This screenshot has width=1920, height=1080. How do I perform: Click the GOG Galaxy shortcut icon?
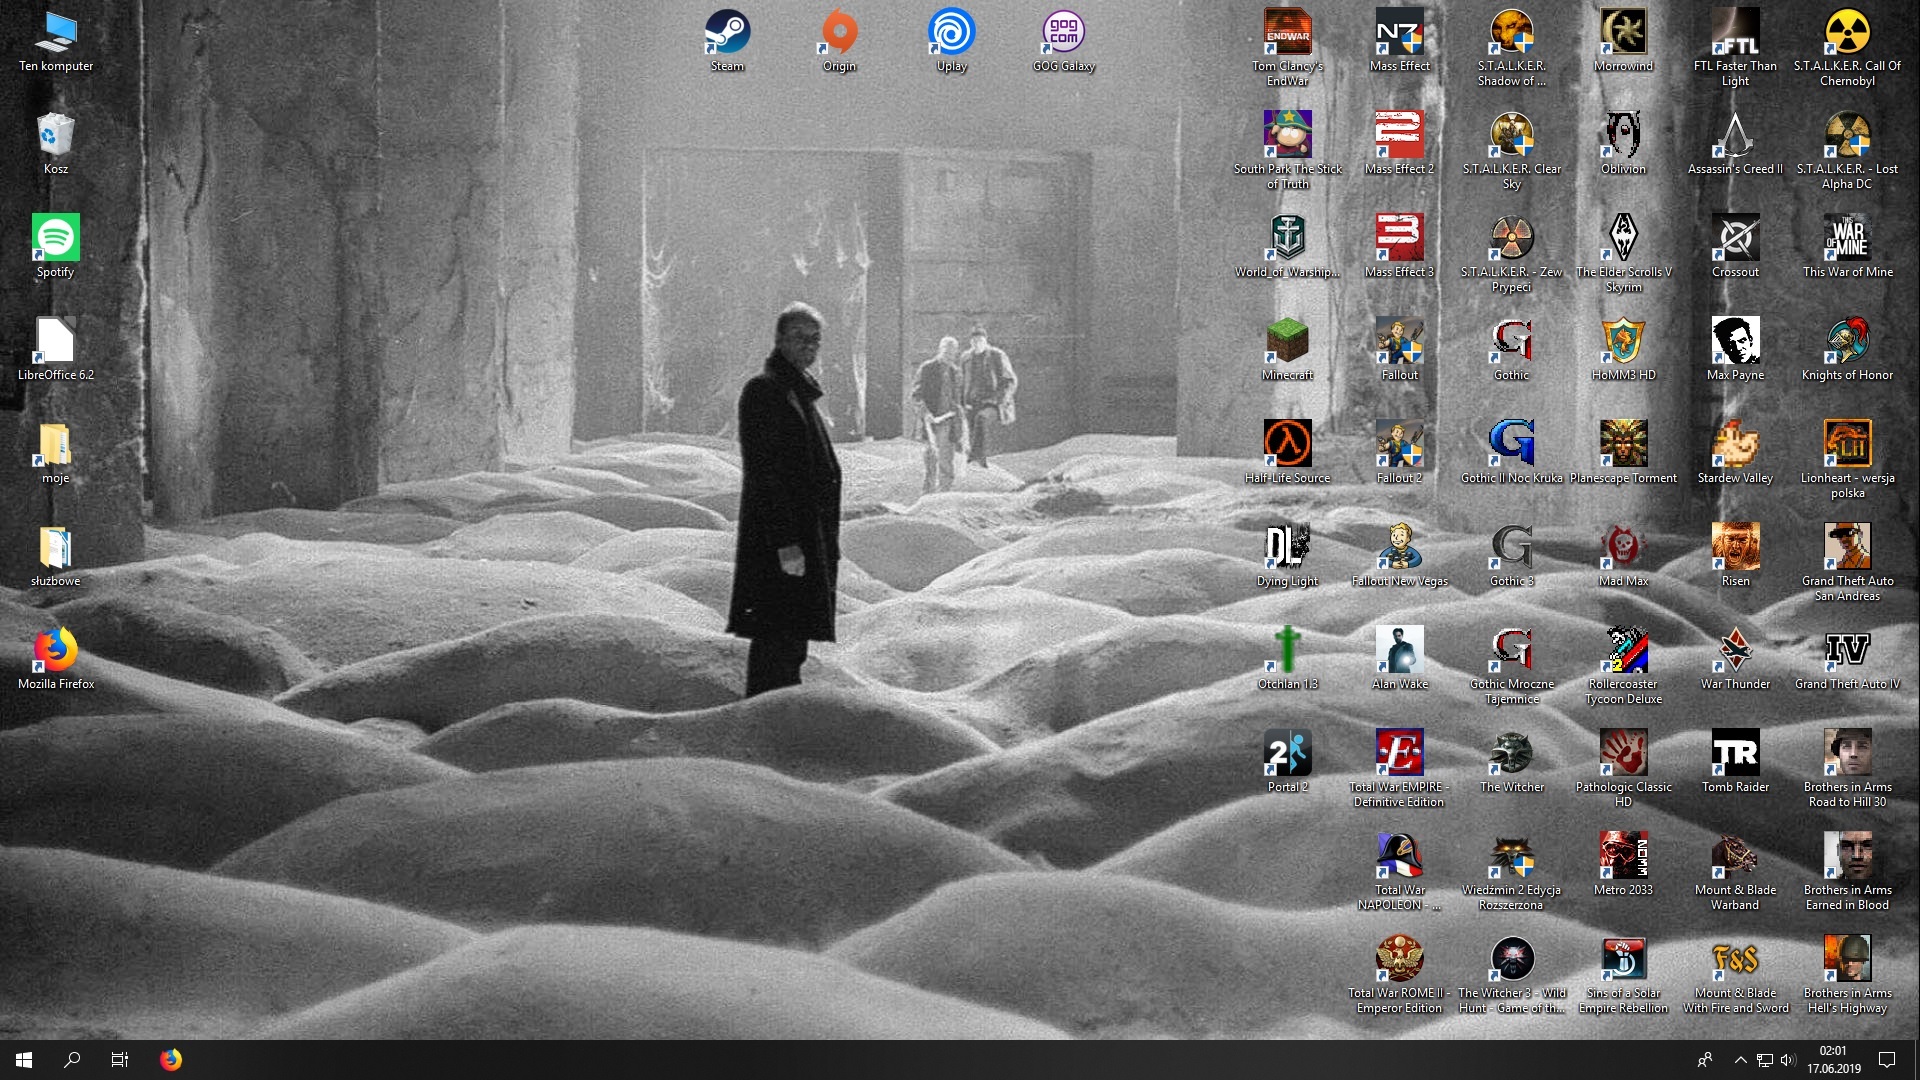pos(1063,33)
